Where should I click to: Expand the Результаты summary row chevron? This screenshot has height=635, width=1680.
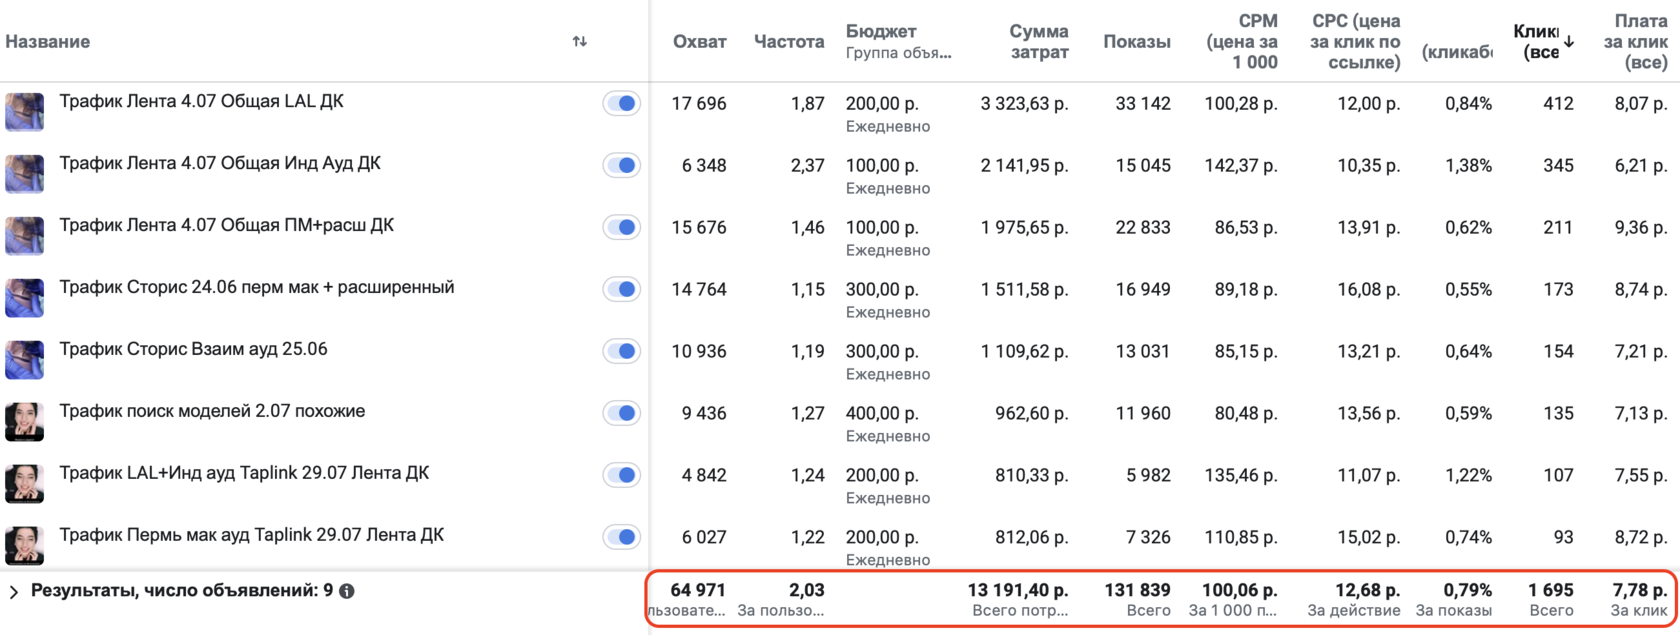[14, 592]
